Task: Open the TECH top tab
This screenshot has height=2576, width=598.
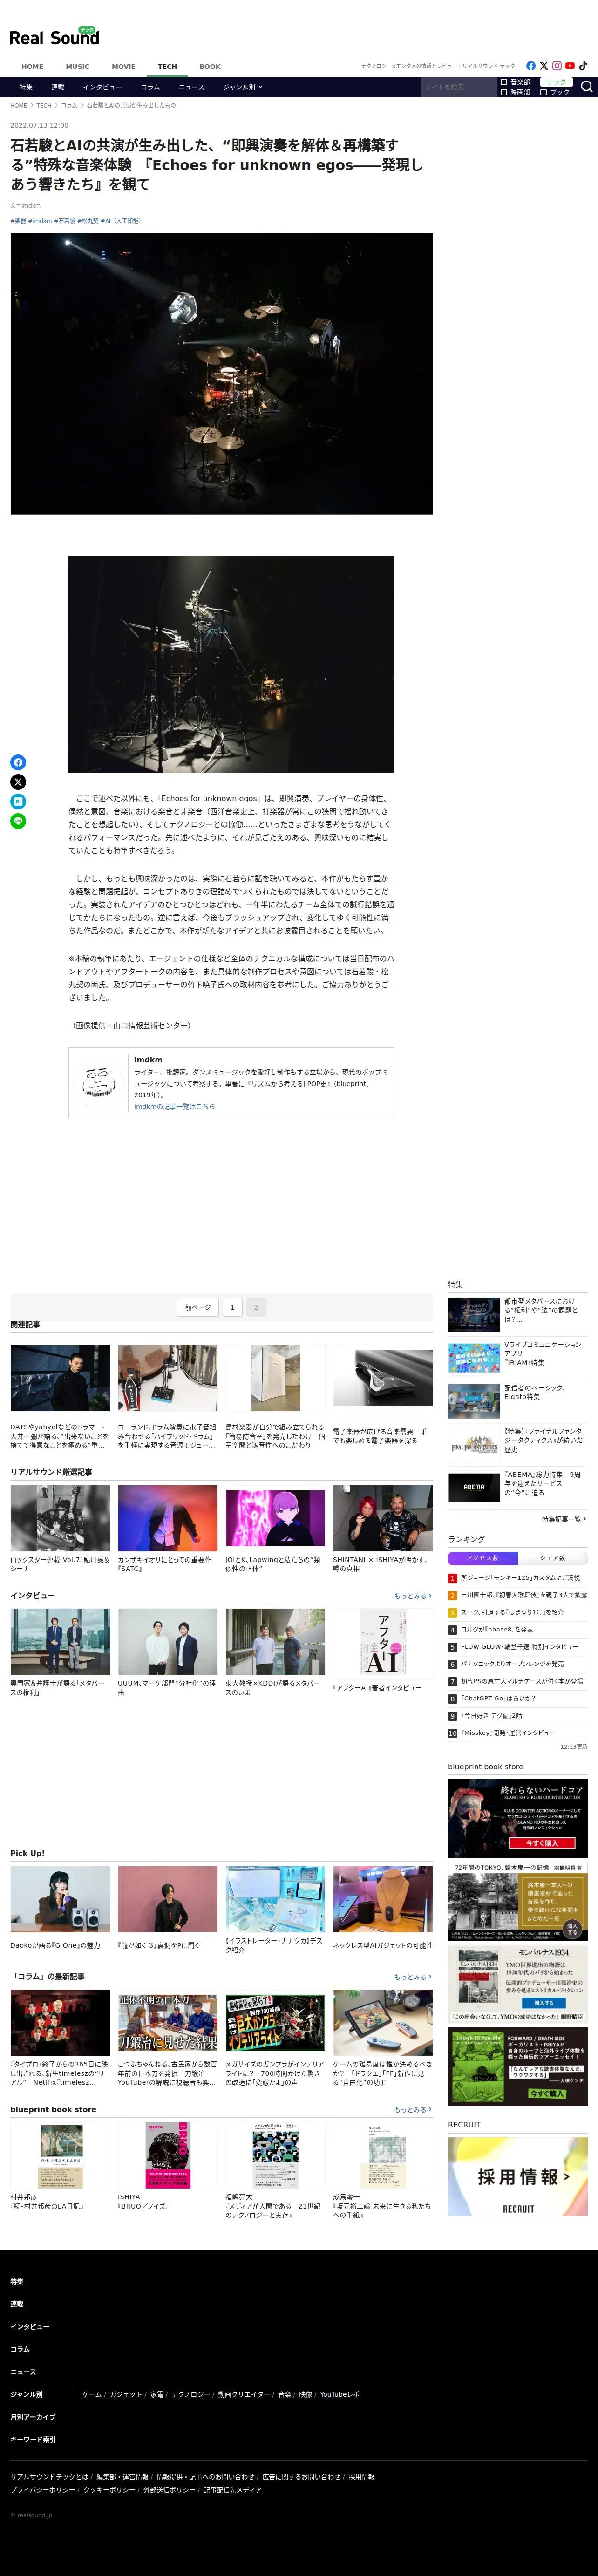Action: pyautogui.click(x=168, y=67)
